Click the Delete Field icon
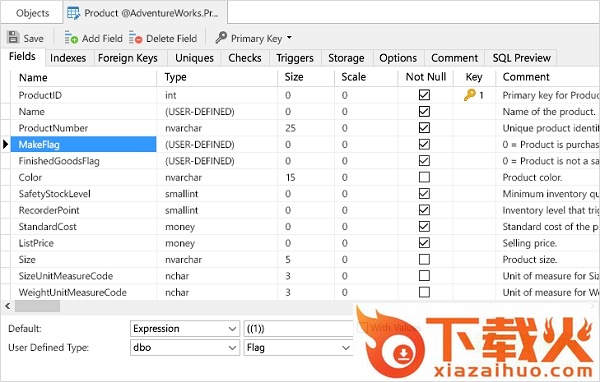 point(135,38)
